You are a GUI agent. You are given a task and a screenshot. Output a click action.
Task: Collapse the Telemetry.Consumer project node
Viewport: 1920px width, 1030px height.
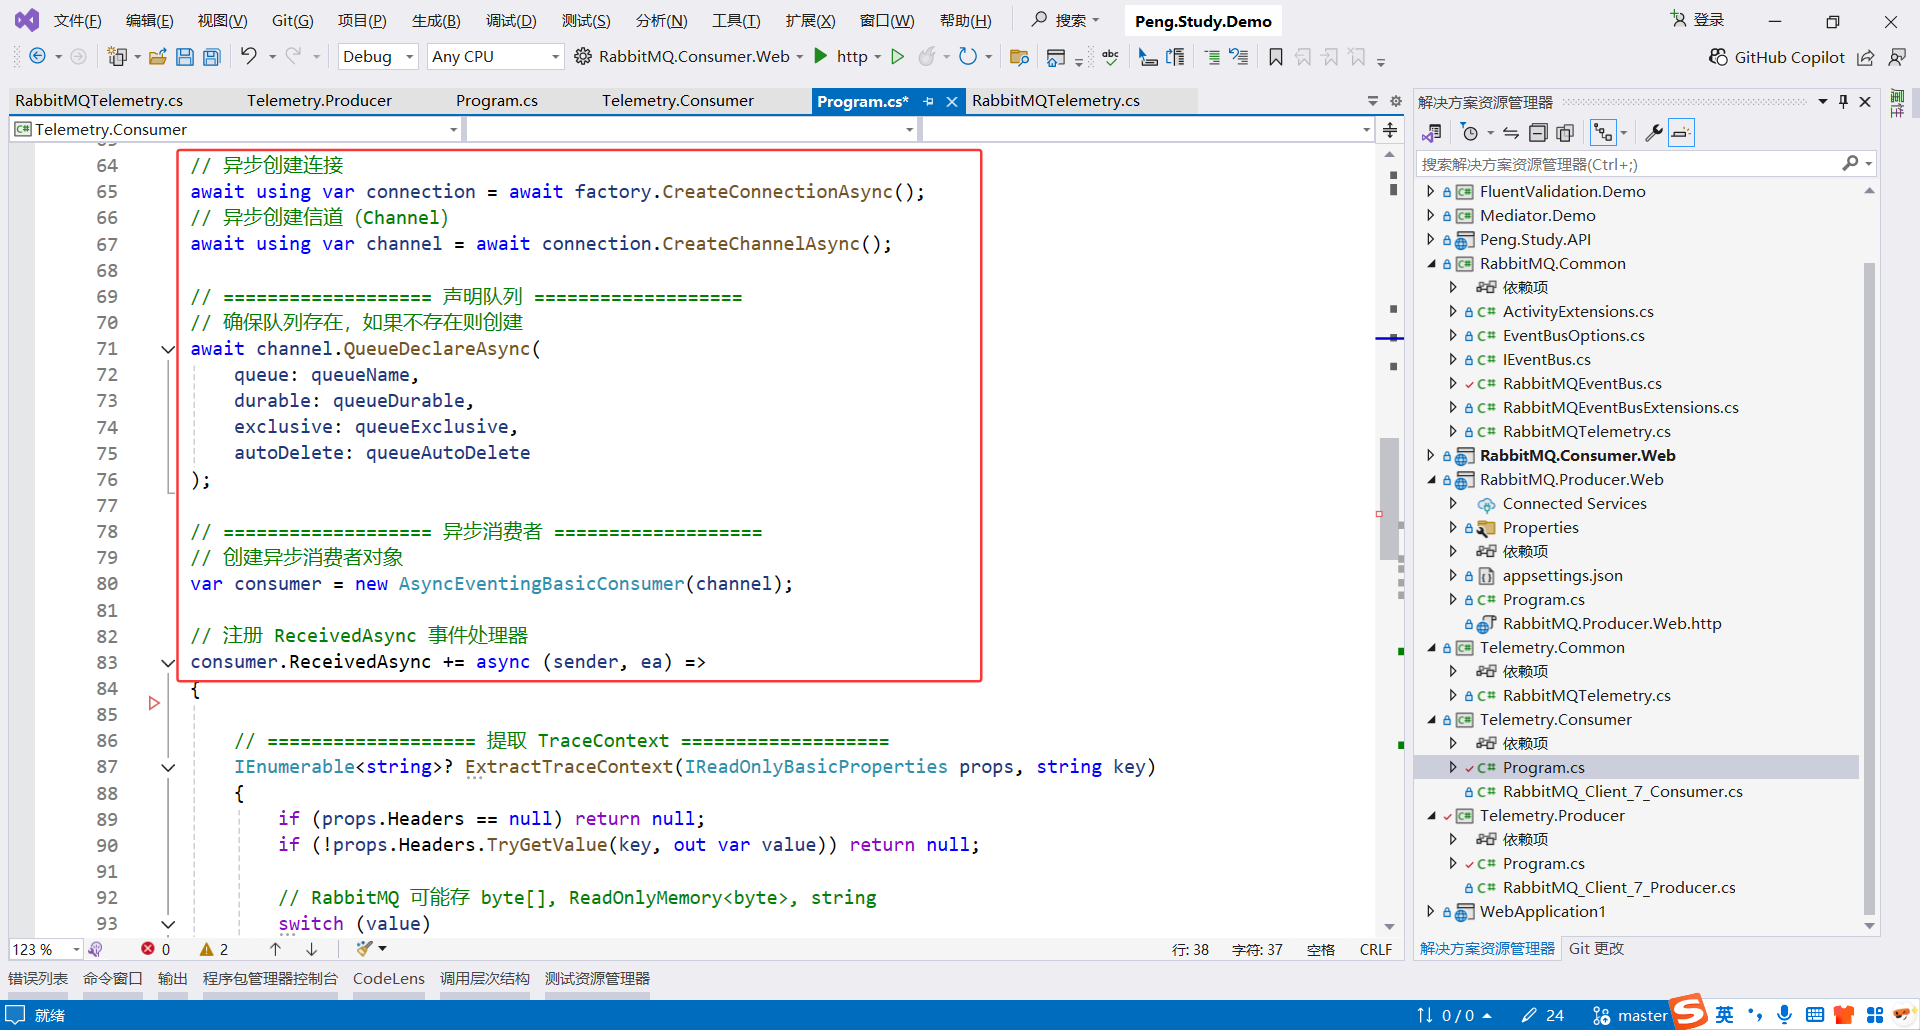point(1430,719)
